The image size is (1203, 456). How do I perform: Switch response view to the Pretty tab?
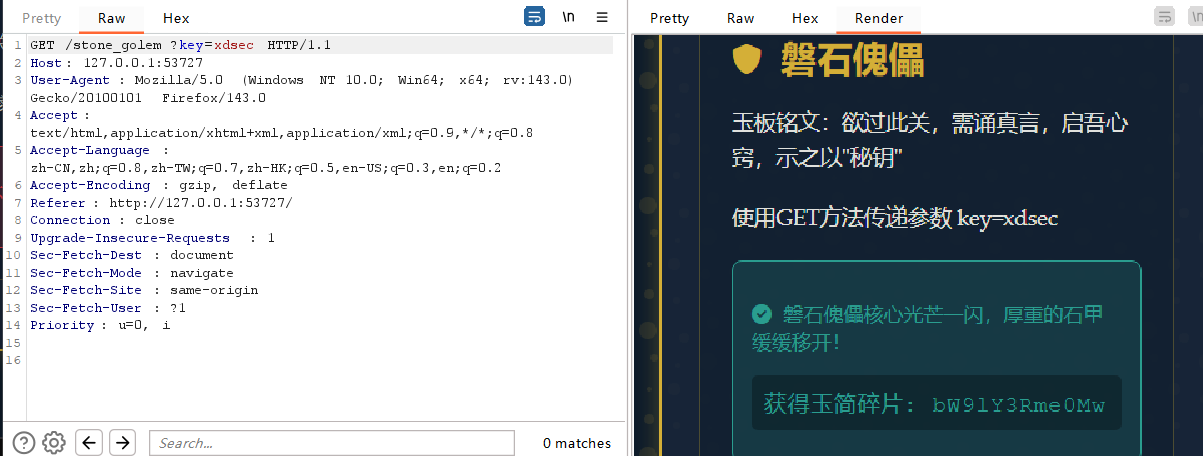(x=669, y=18)
